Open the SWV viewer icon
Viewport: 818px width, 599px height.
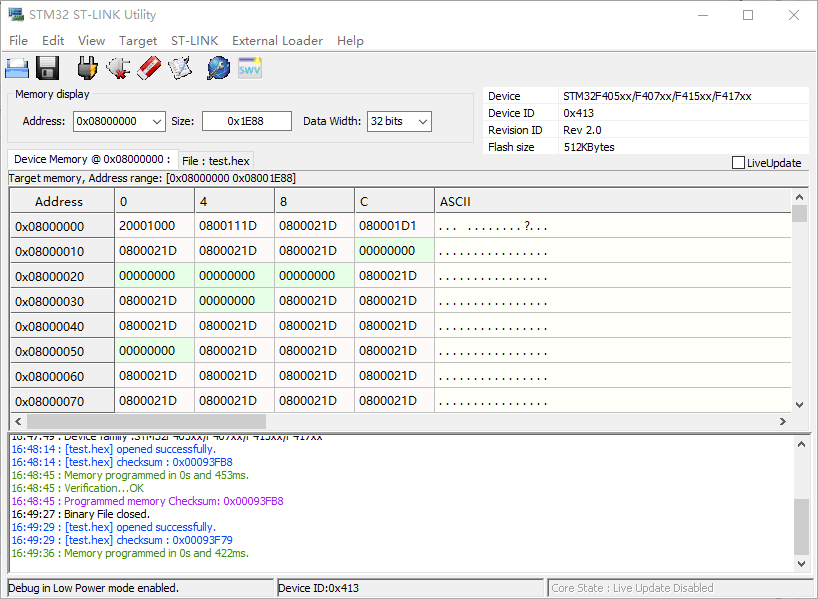point(250,68)
